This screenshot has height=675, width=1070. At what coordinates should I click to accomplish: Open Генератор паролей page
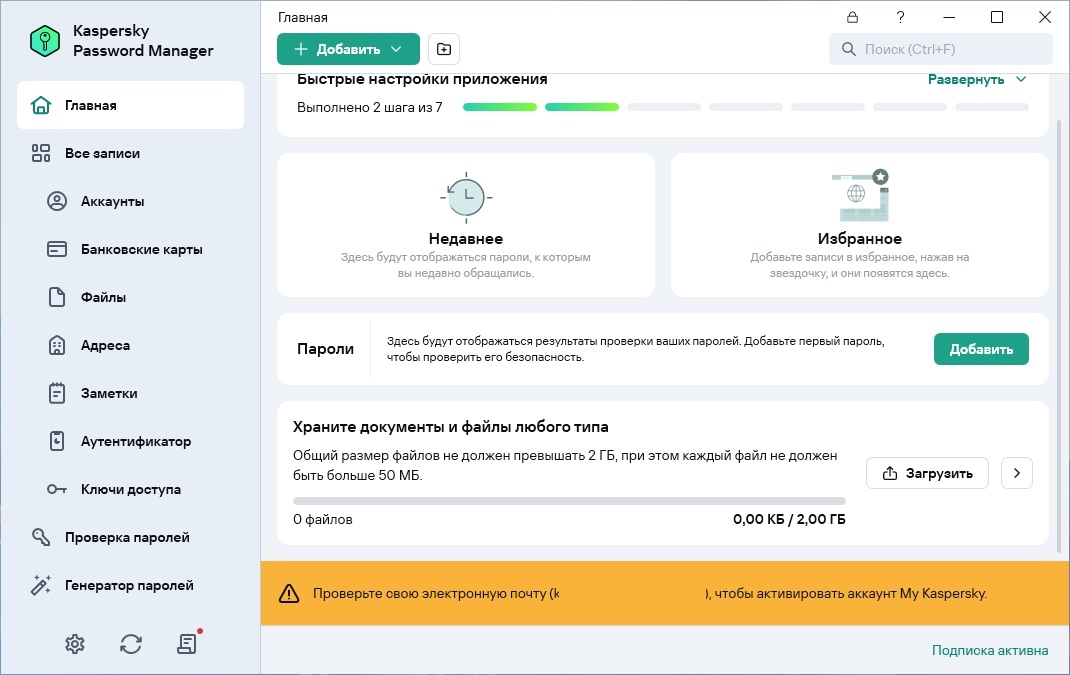pos(129,585)
